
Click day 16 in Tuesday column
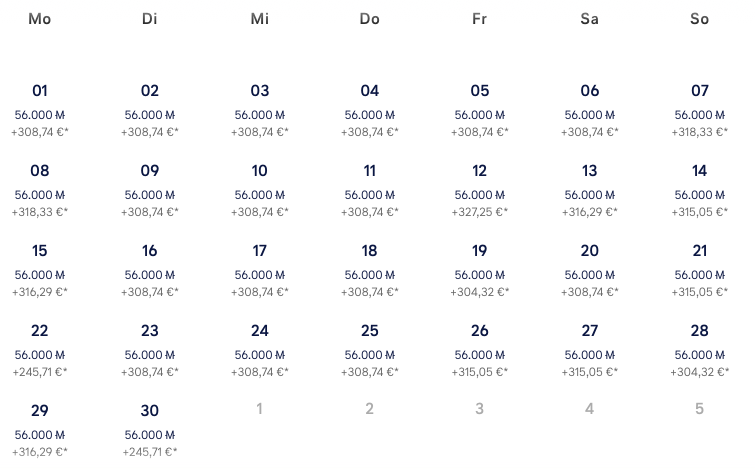point(150,270)
